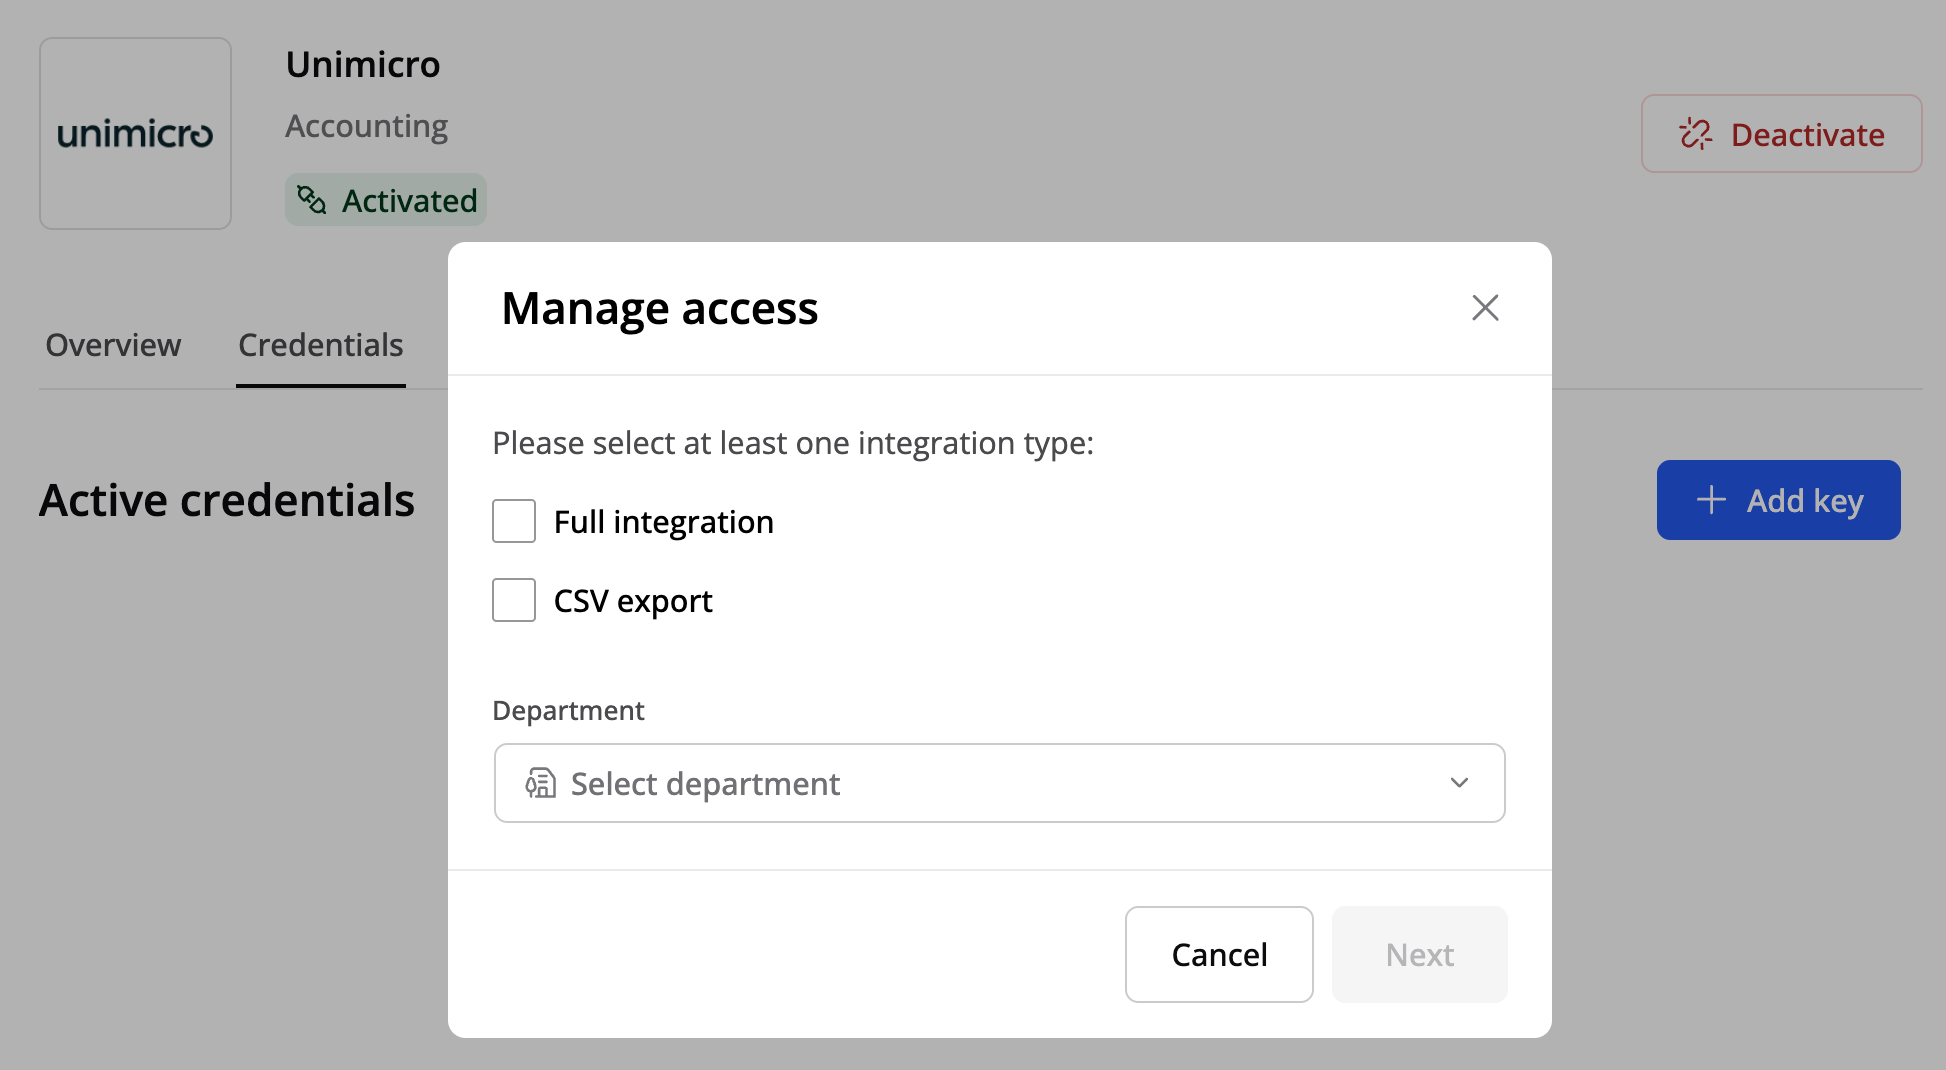Select the Credentials tab
Screen dimensions: 1946x1070
[x=320, y=345]
